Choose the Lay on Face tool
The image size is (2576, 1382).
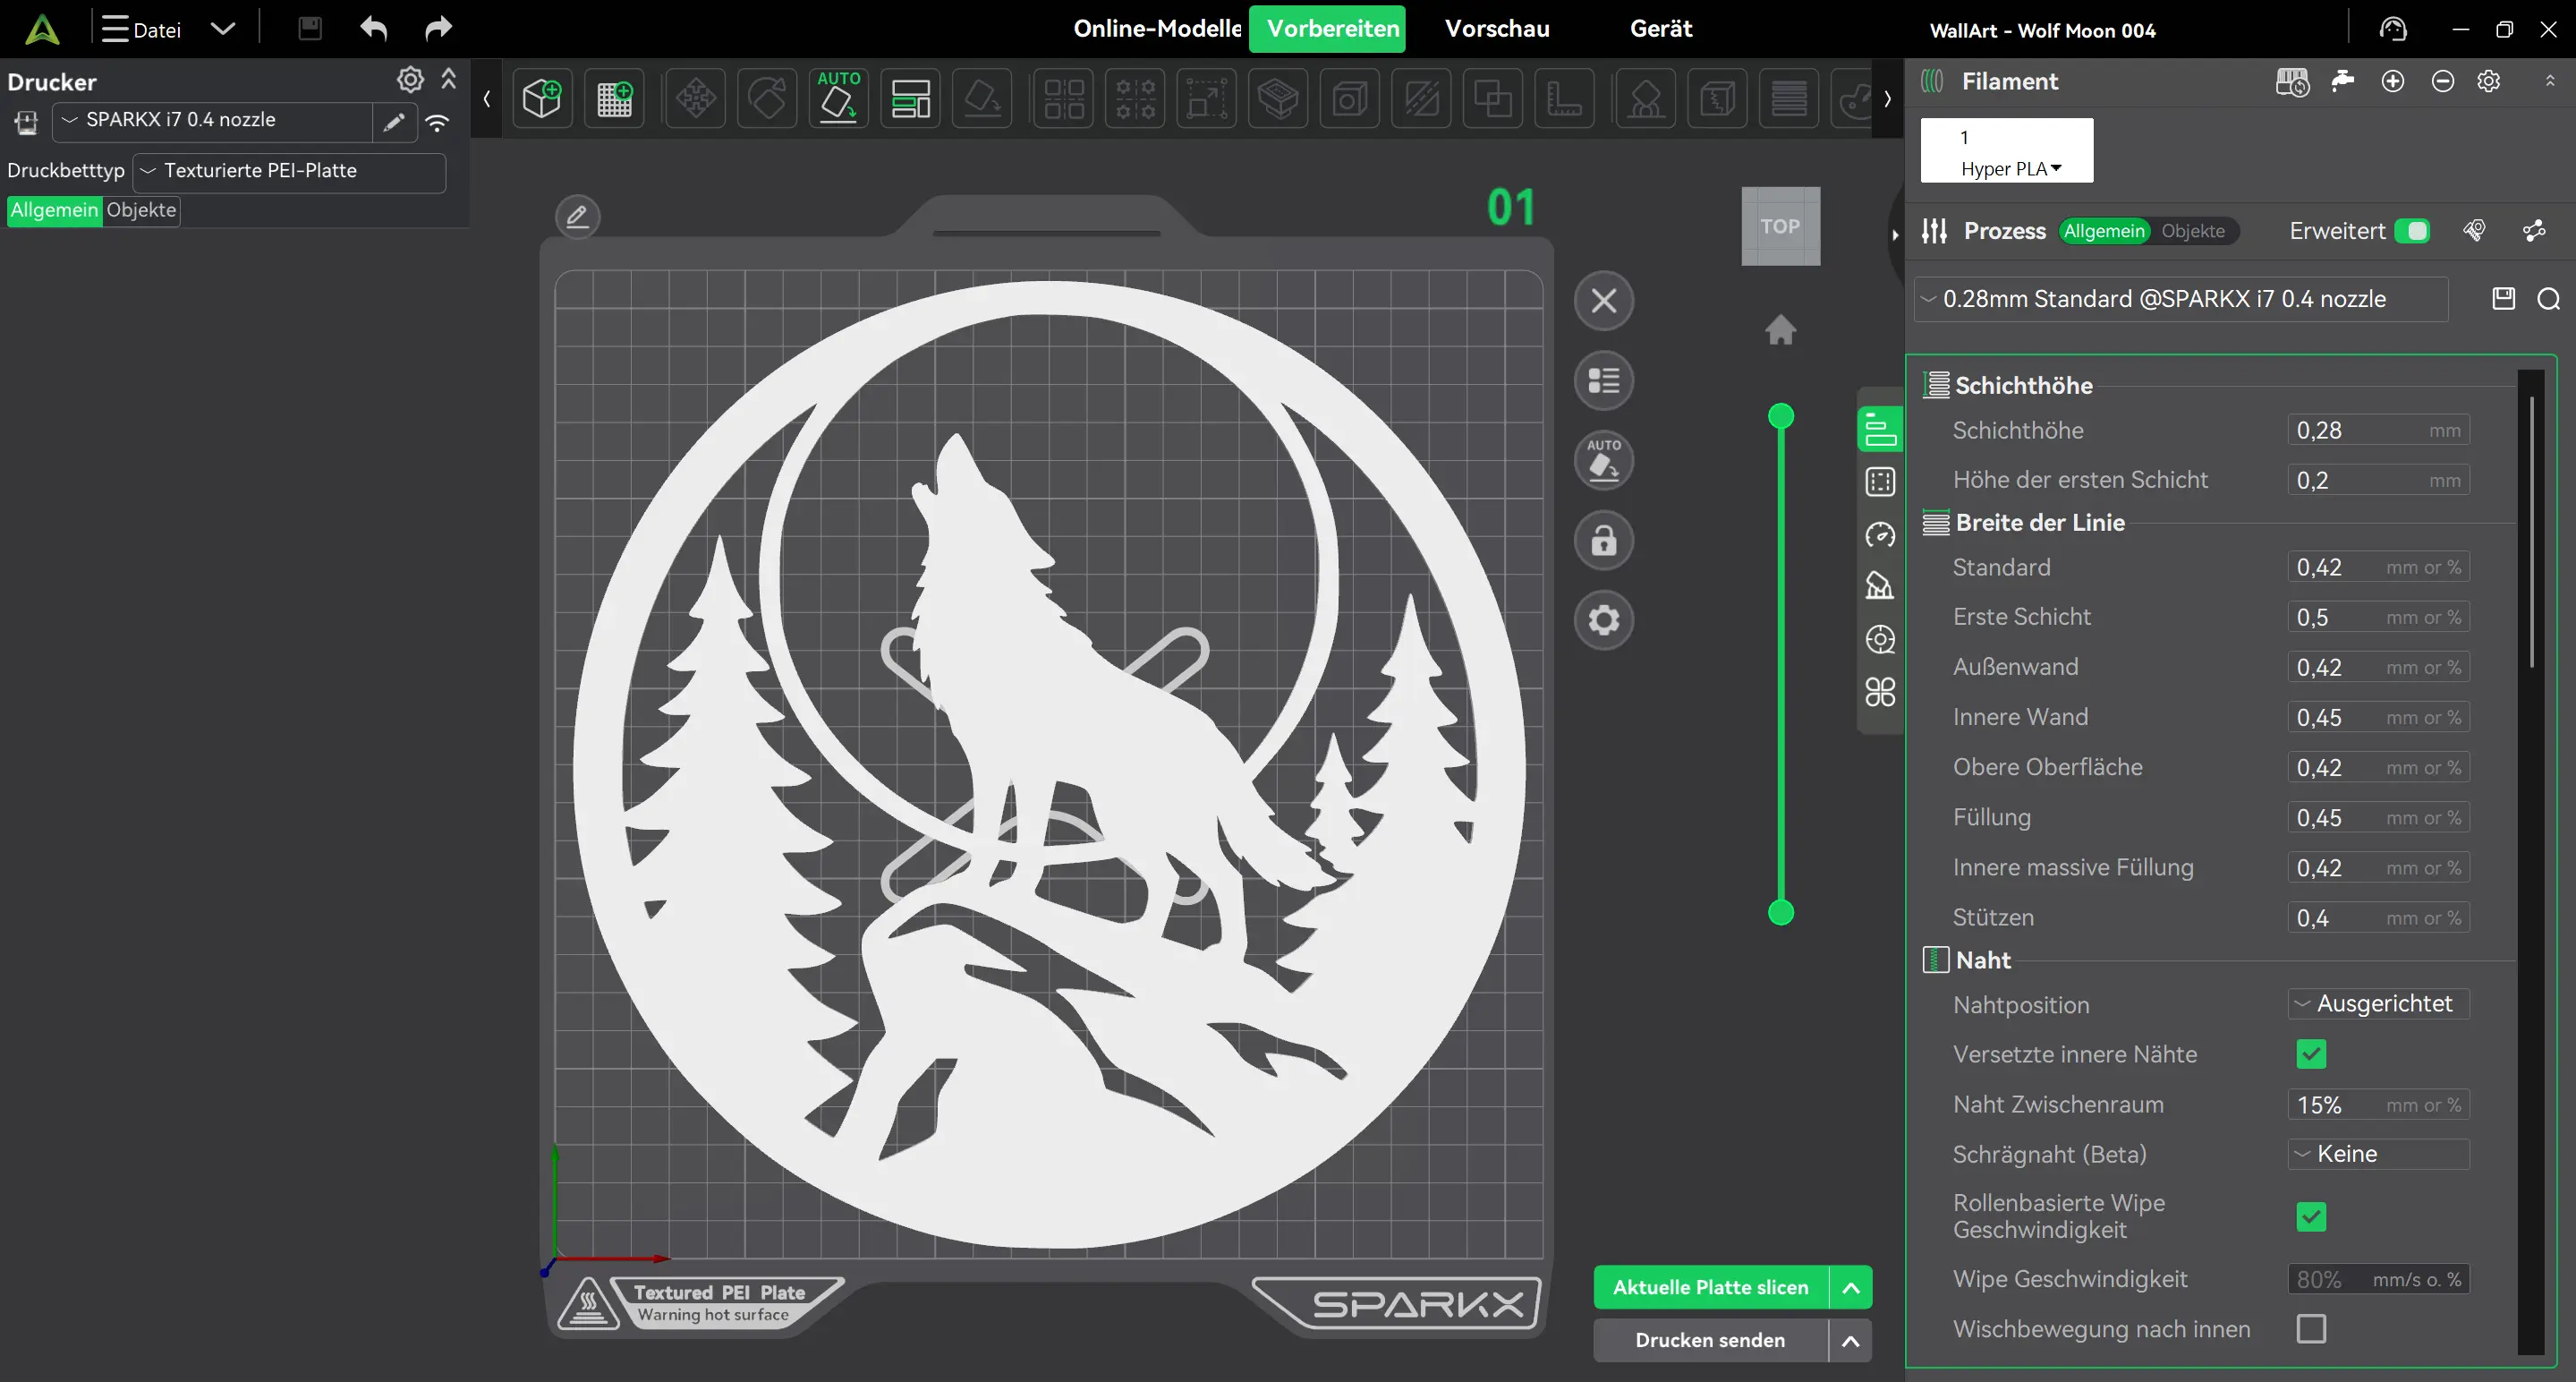coord(982,98)
